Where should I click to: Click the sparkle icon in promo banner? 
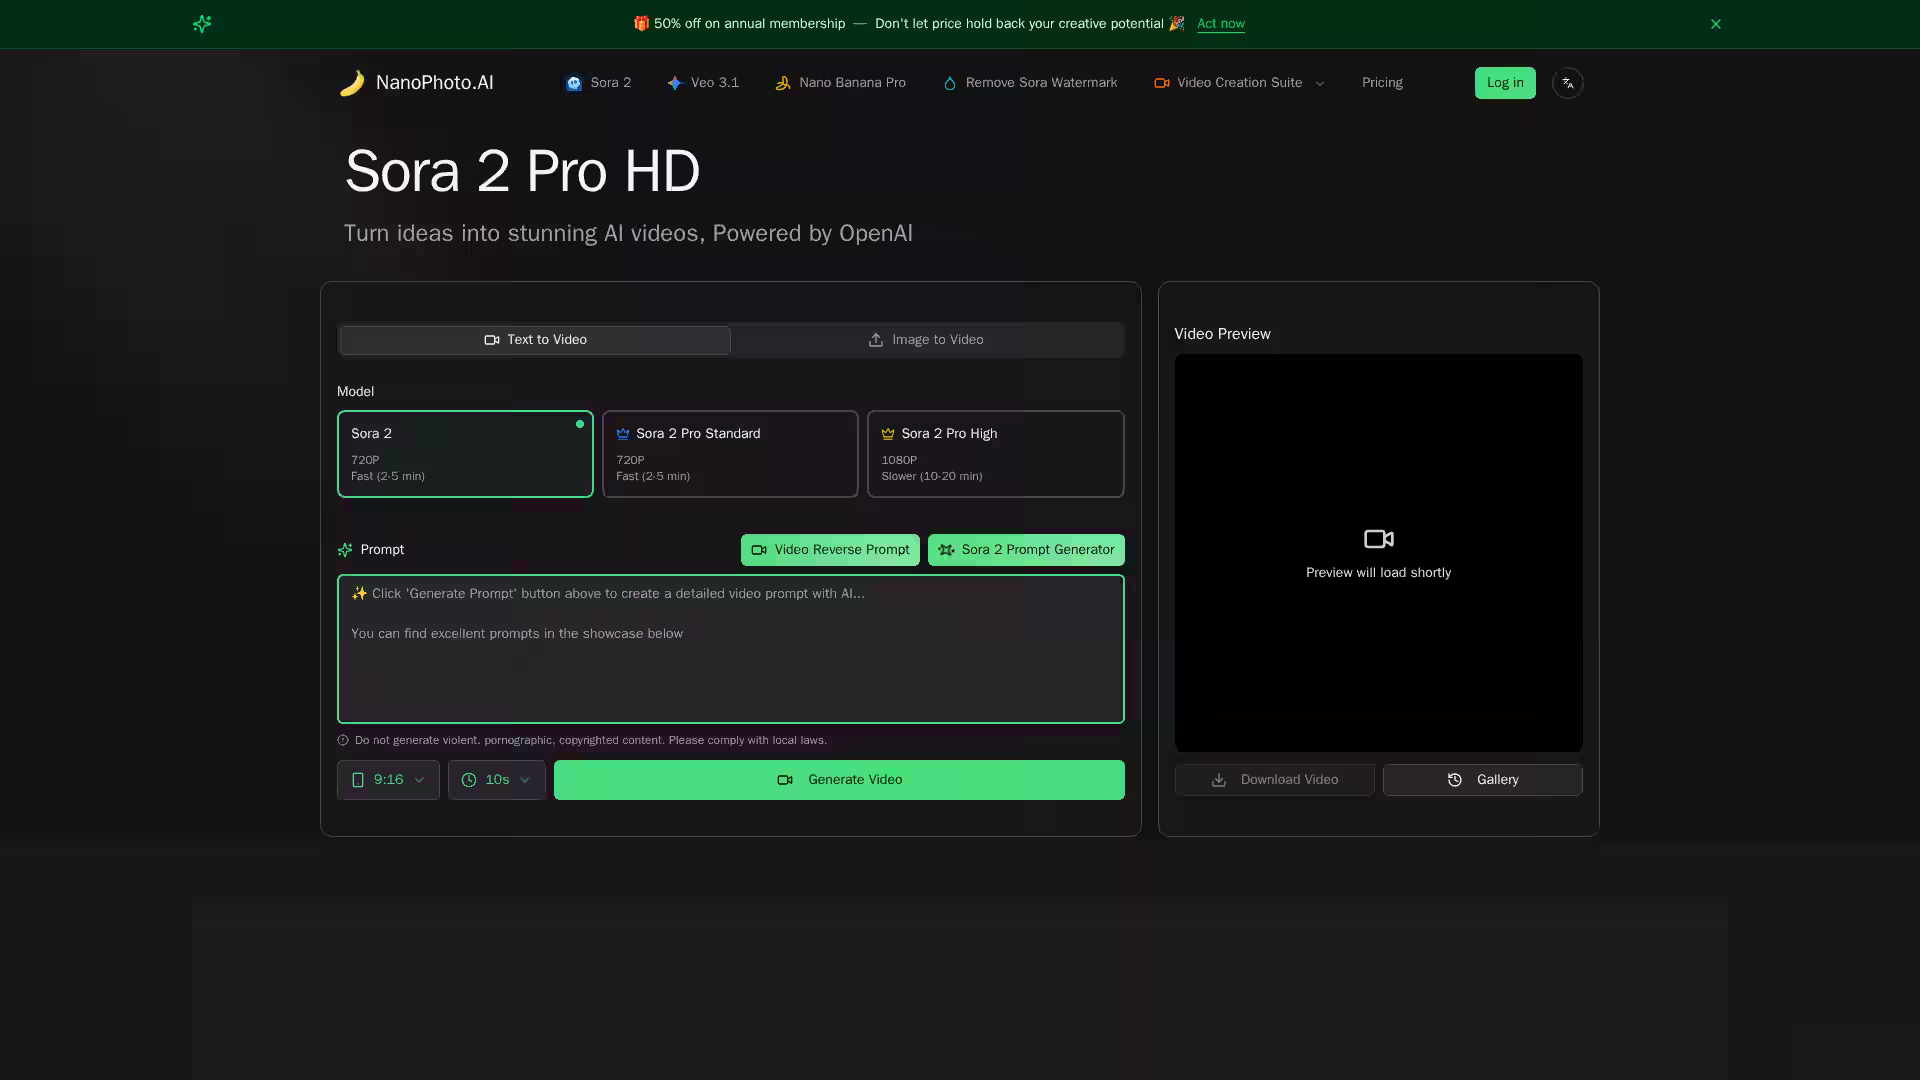[x=202, y=24]
